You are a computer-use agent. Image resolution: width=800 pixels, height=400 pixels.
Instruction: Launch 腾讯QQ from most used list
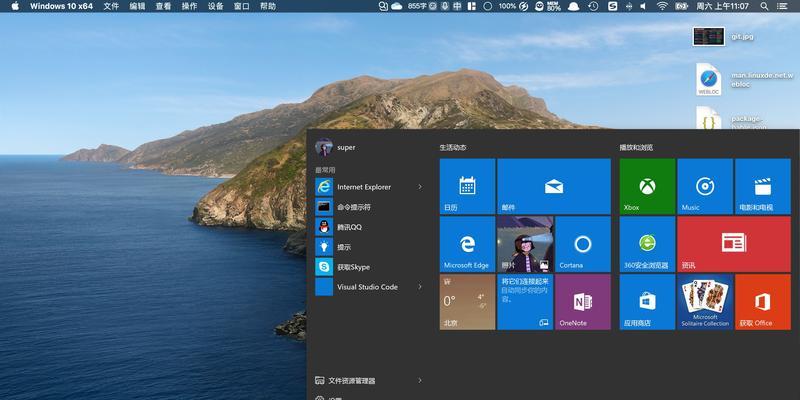[x=369, y=227]
